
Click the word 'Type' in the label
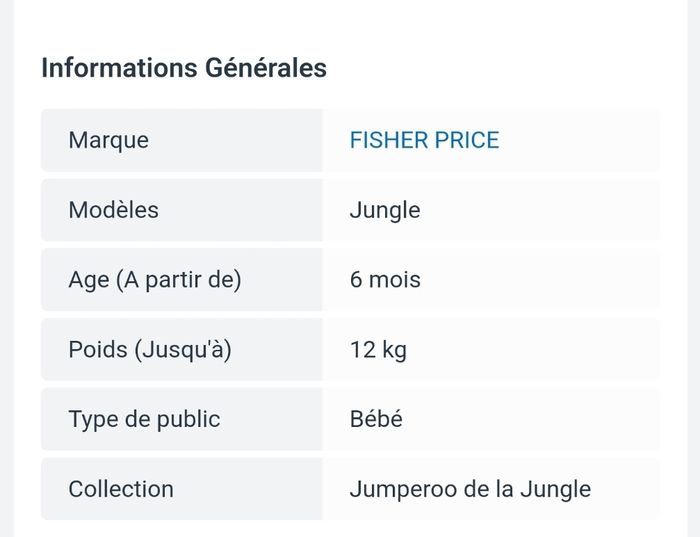(93, 419)
